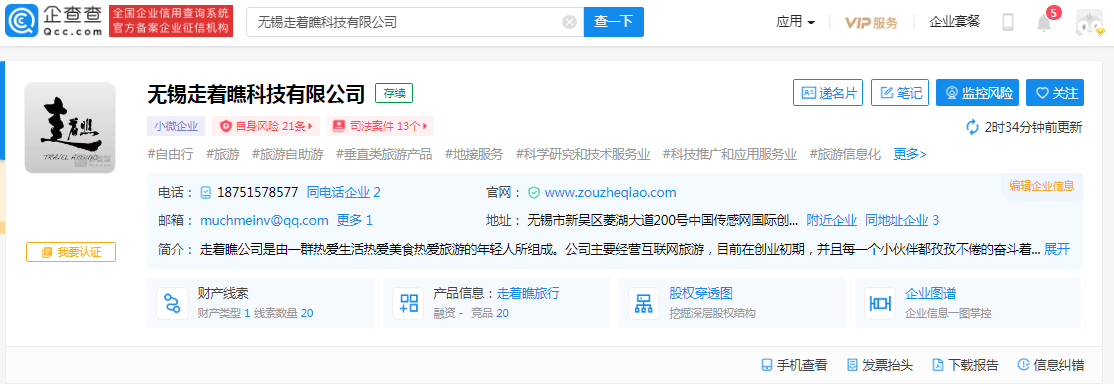Click the Qcc.com logo
This screenshot has height=384, width=1114.
coord(53,21)
